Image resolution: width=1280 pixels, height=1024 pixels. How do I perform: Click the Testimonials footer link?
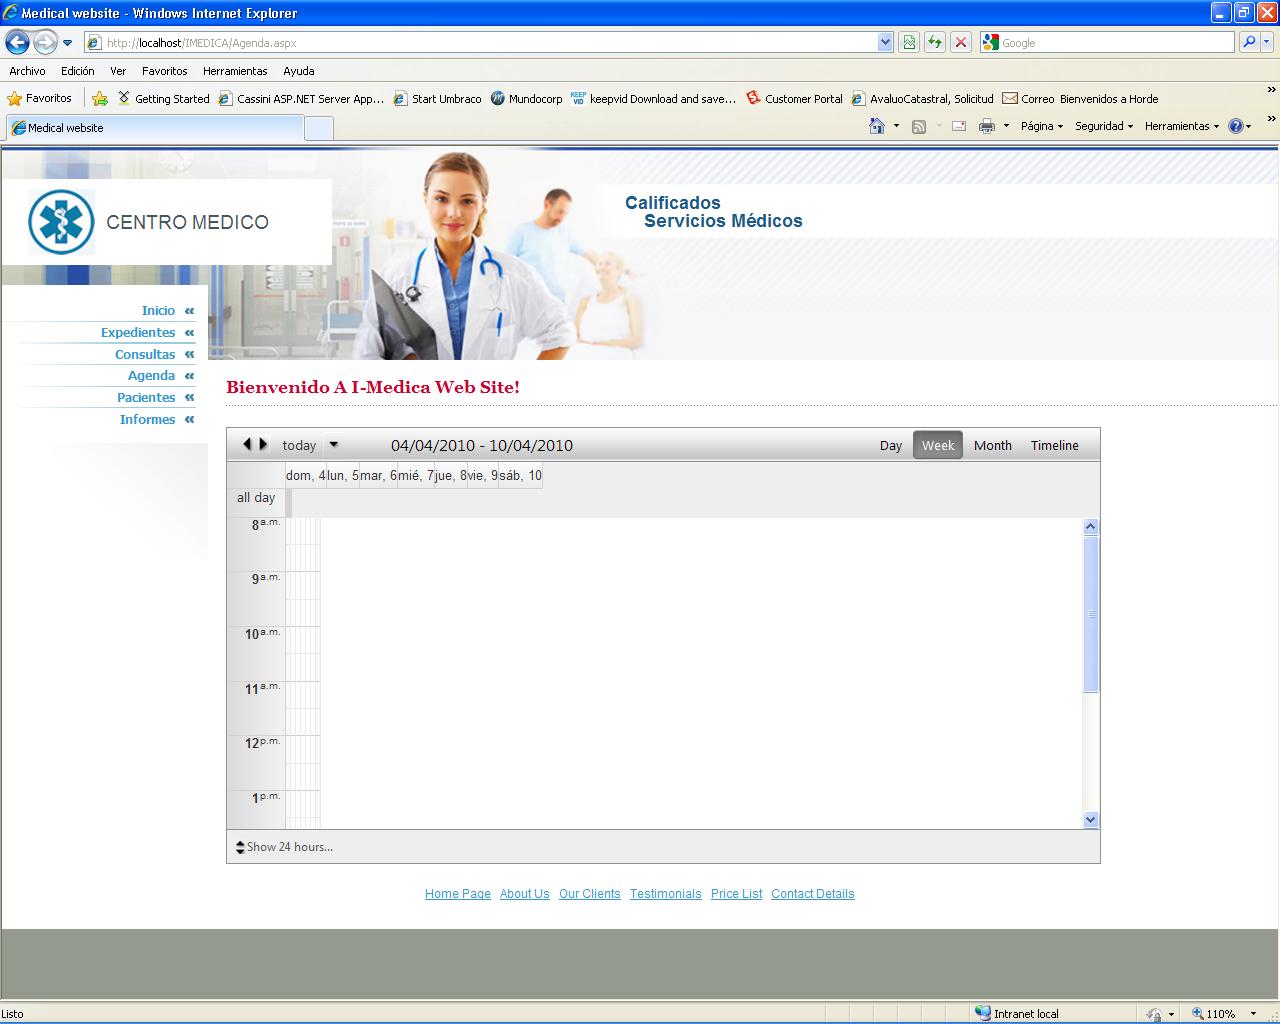point(666,894)
